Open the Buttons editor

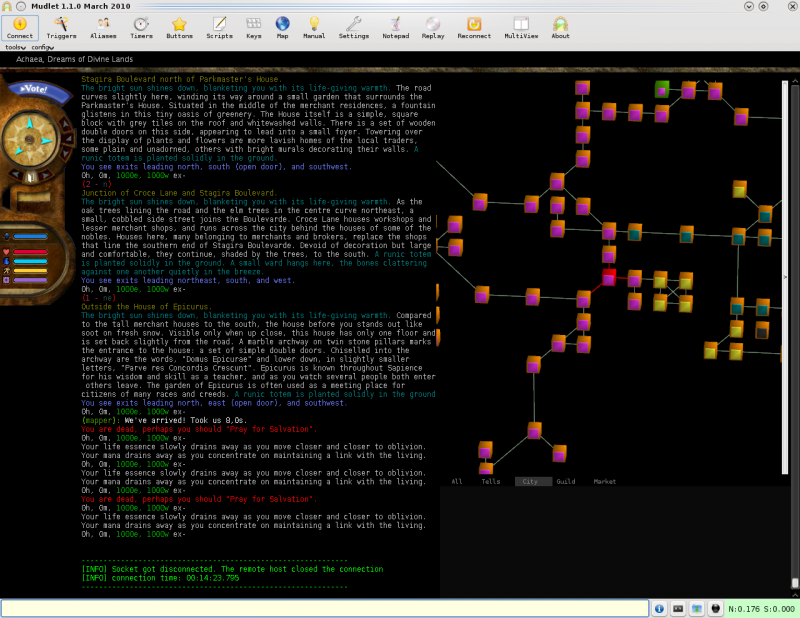179,28
